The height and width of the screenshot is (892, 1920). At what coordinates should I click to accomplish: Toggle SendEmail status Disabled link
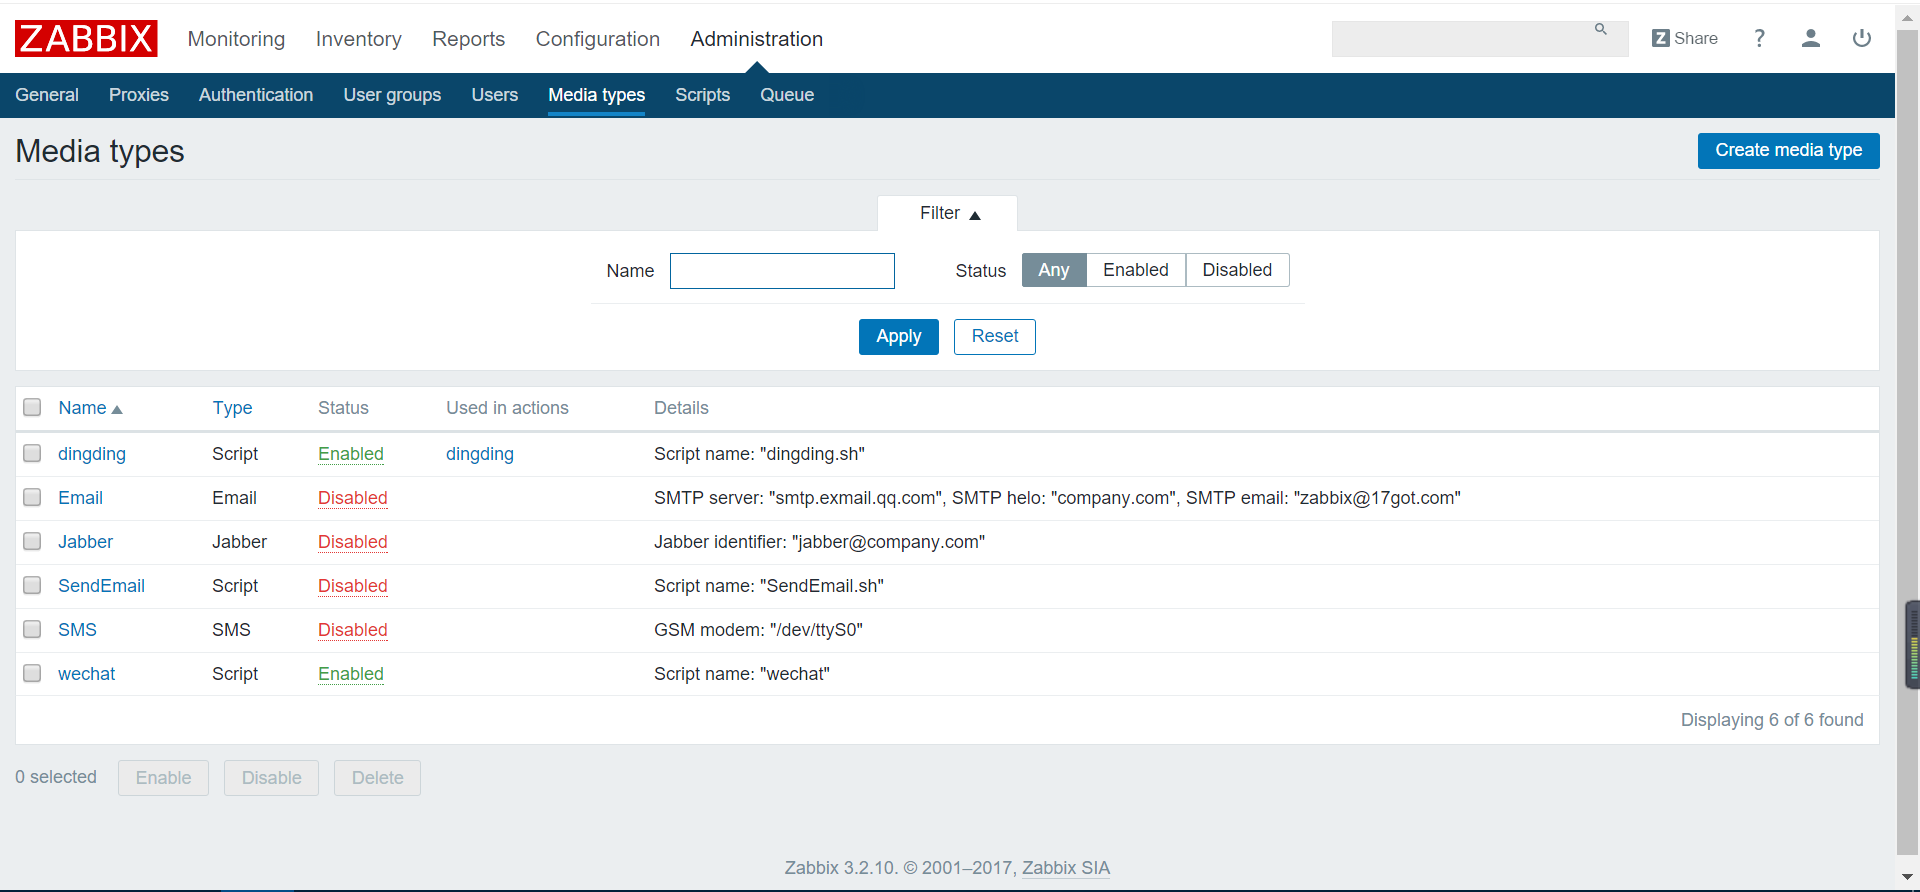click(x=353, y=586)
